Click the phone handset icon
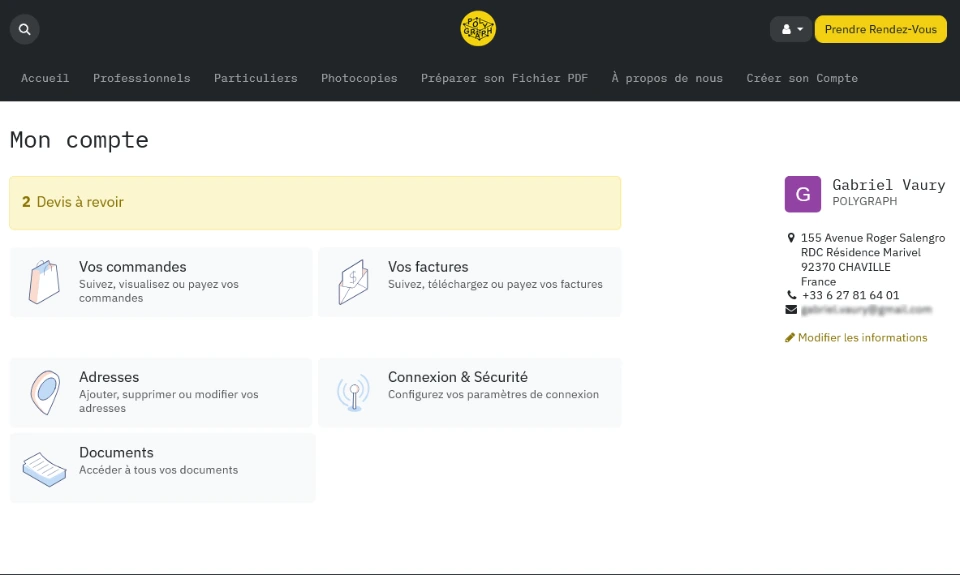This screenshot has height=575, width=960. pyautogui.click(x=791, y=295)
